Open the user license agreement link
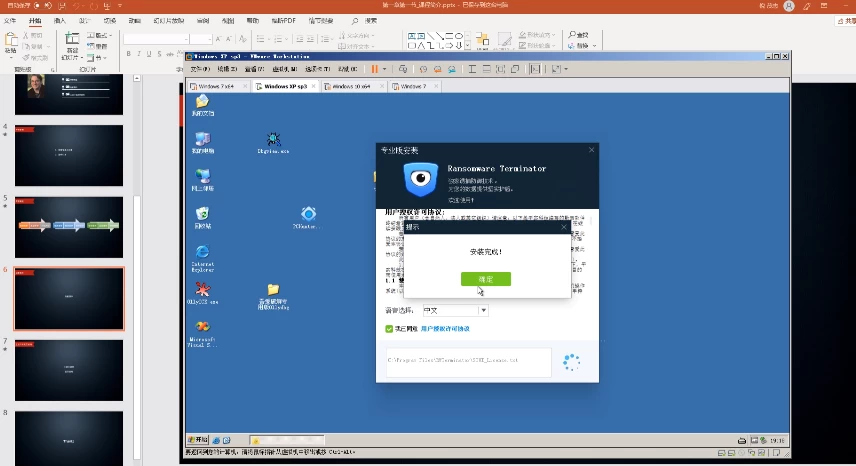The image size is (856, 466). click(x=445, y=328)
